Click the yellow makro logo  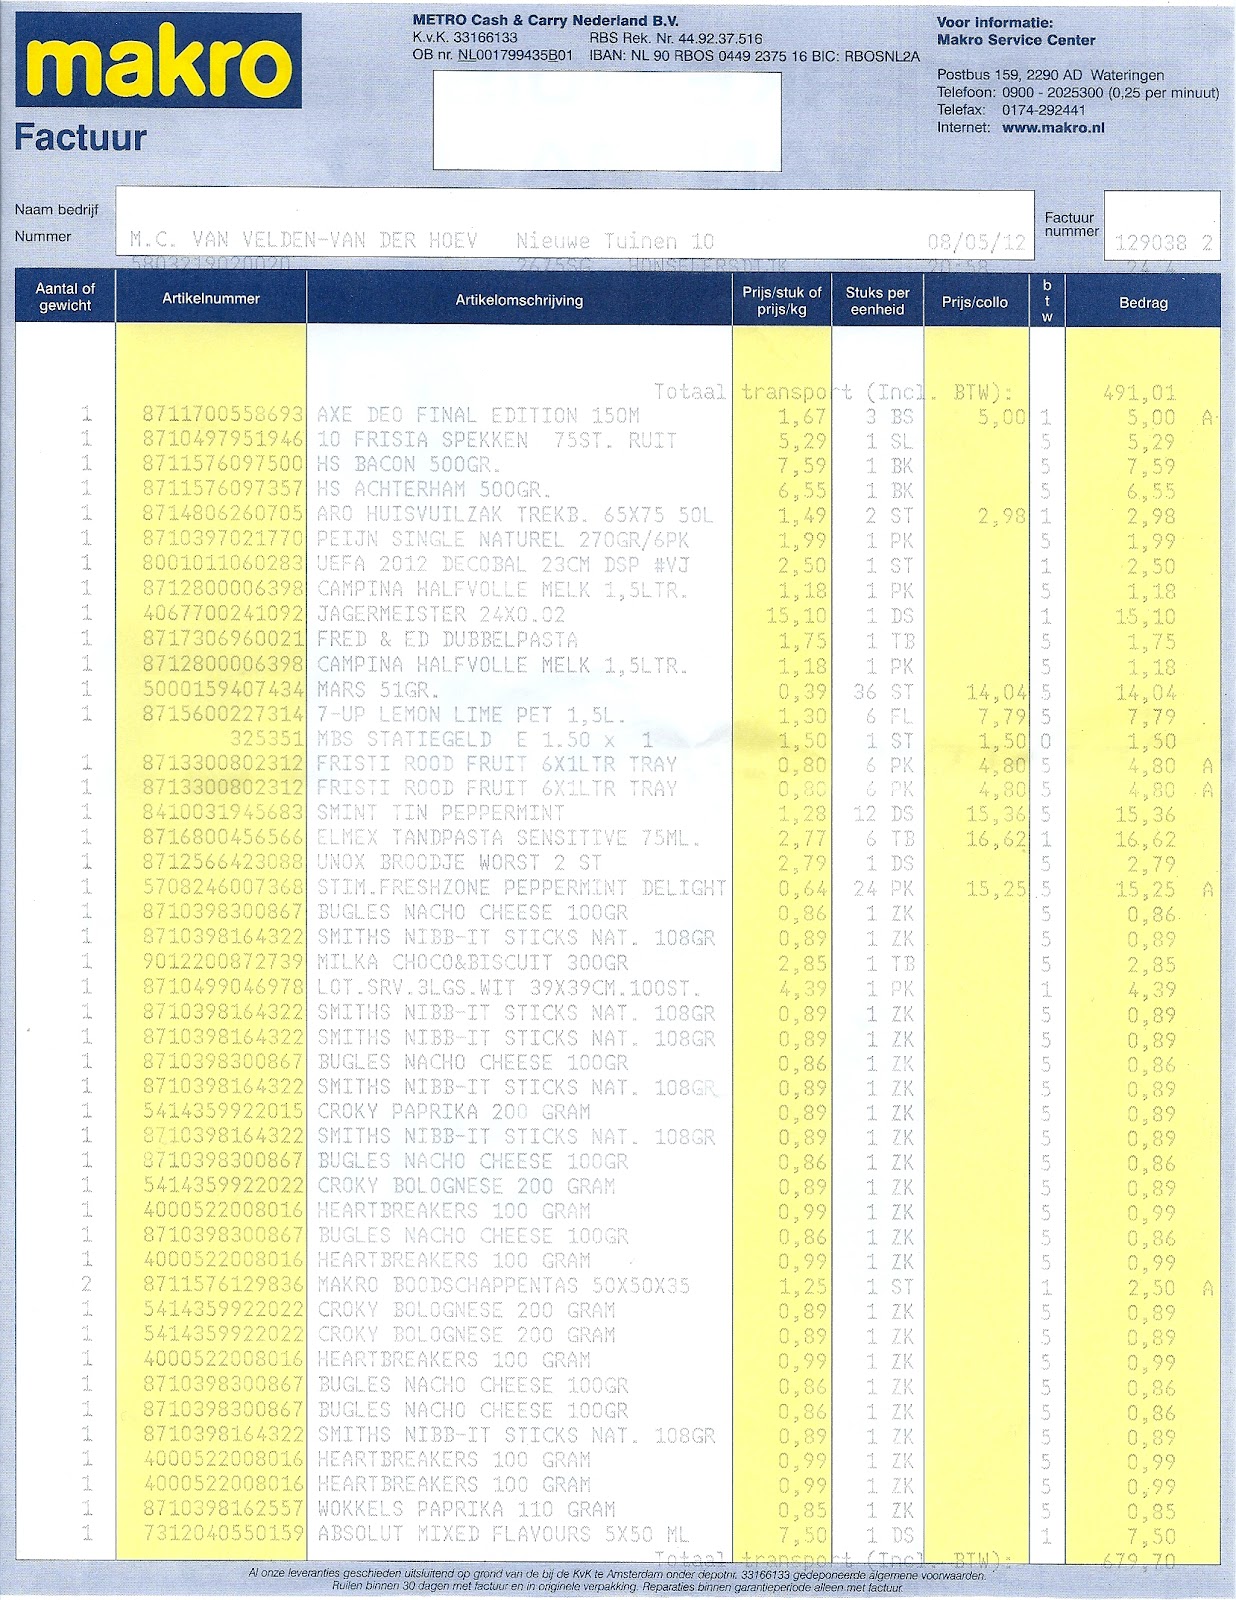coord(158,61)
